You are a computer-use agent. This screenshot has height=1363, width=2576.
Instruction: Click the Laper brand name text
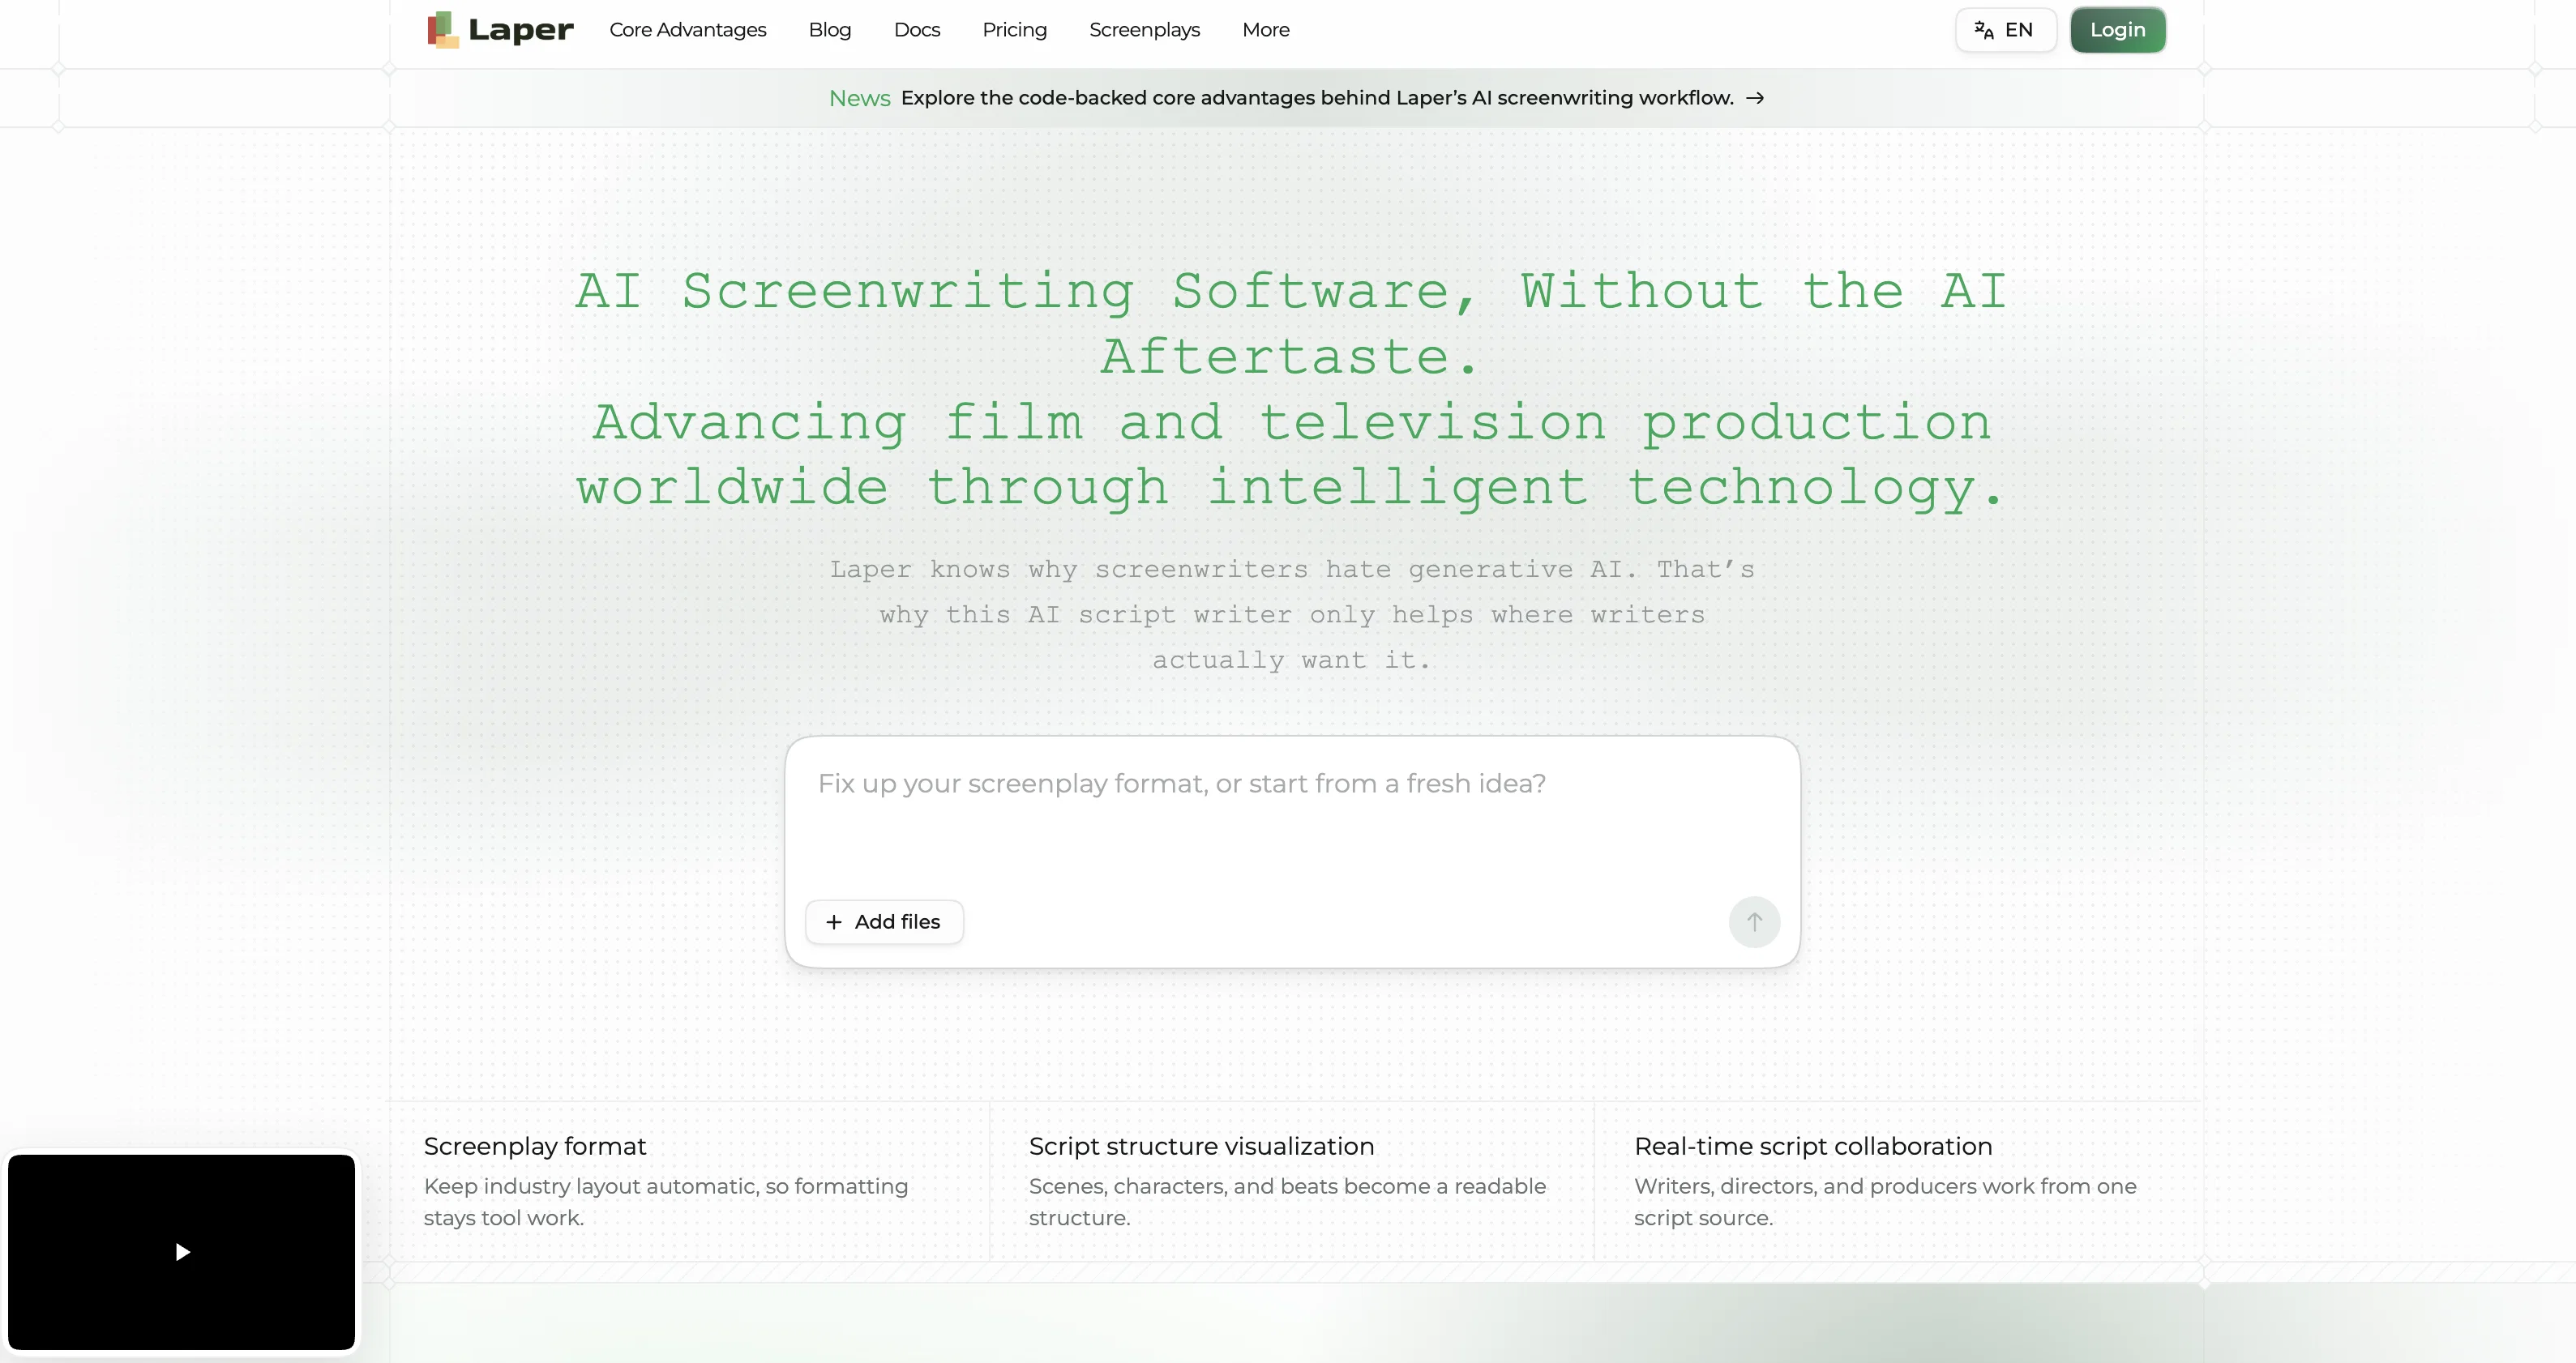[x=521, y=30]
